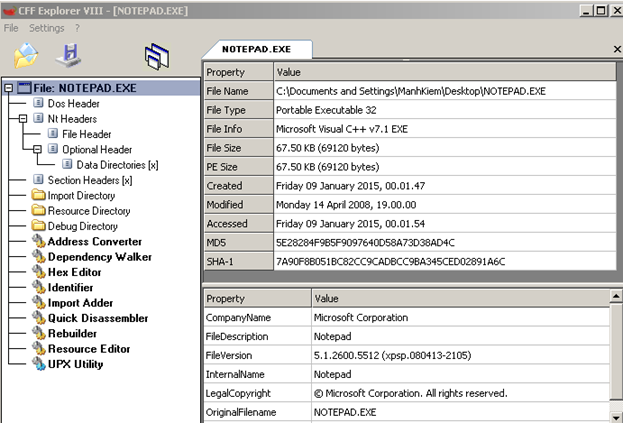The width and height of the screenshot is (623, 423).
Task: Click the CFF Explorer title bar icon
Action: tap(10, 11)
